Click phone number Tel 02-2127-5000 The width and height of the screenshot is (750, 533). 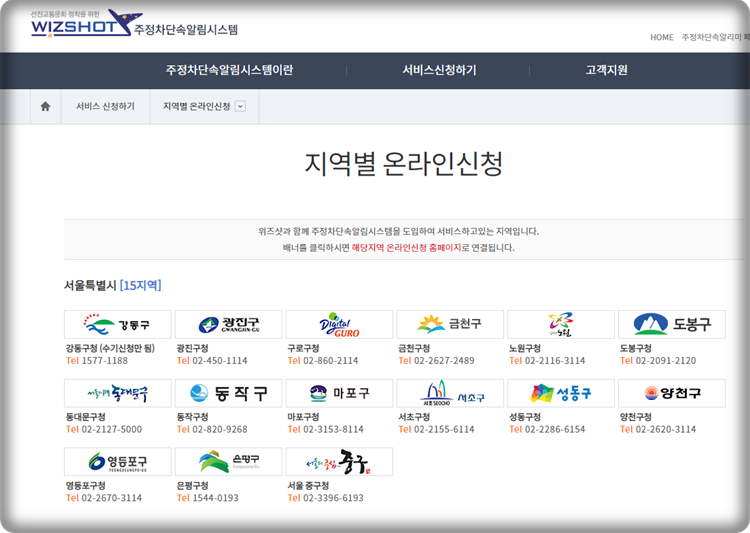(104, 430)
